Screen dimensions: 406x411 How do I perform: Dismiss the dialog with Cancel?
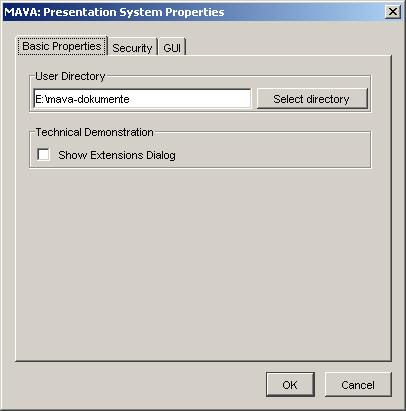tap(358, 385)
